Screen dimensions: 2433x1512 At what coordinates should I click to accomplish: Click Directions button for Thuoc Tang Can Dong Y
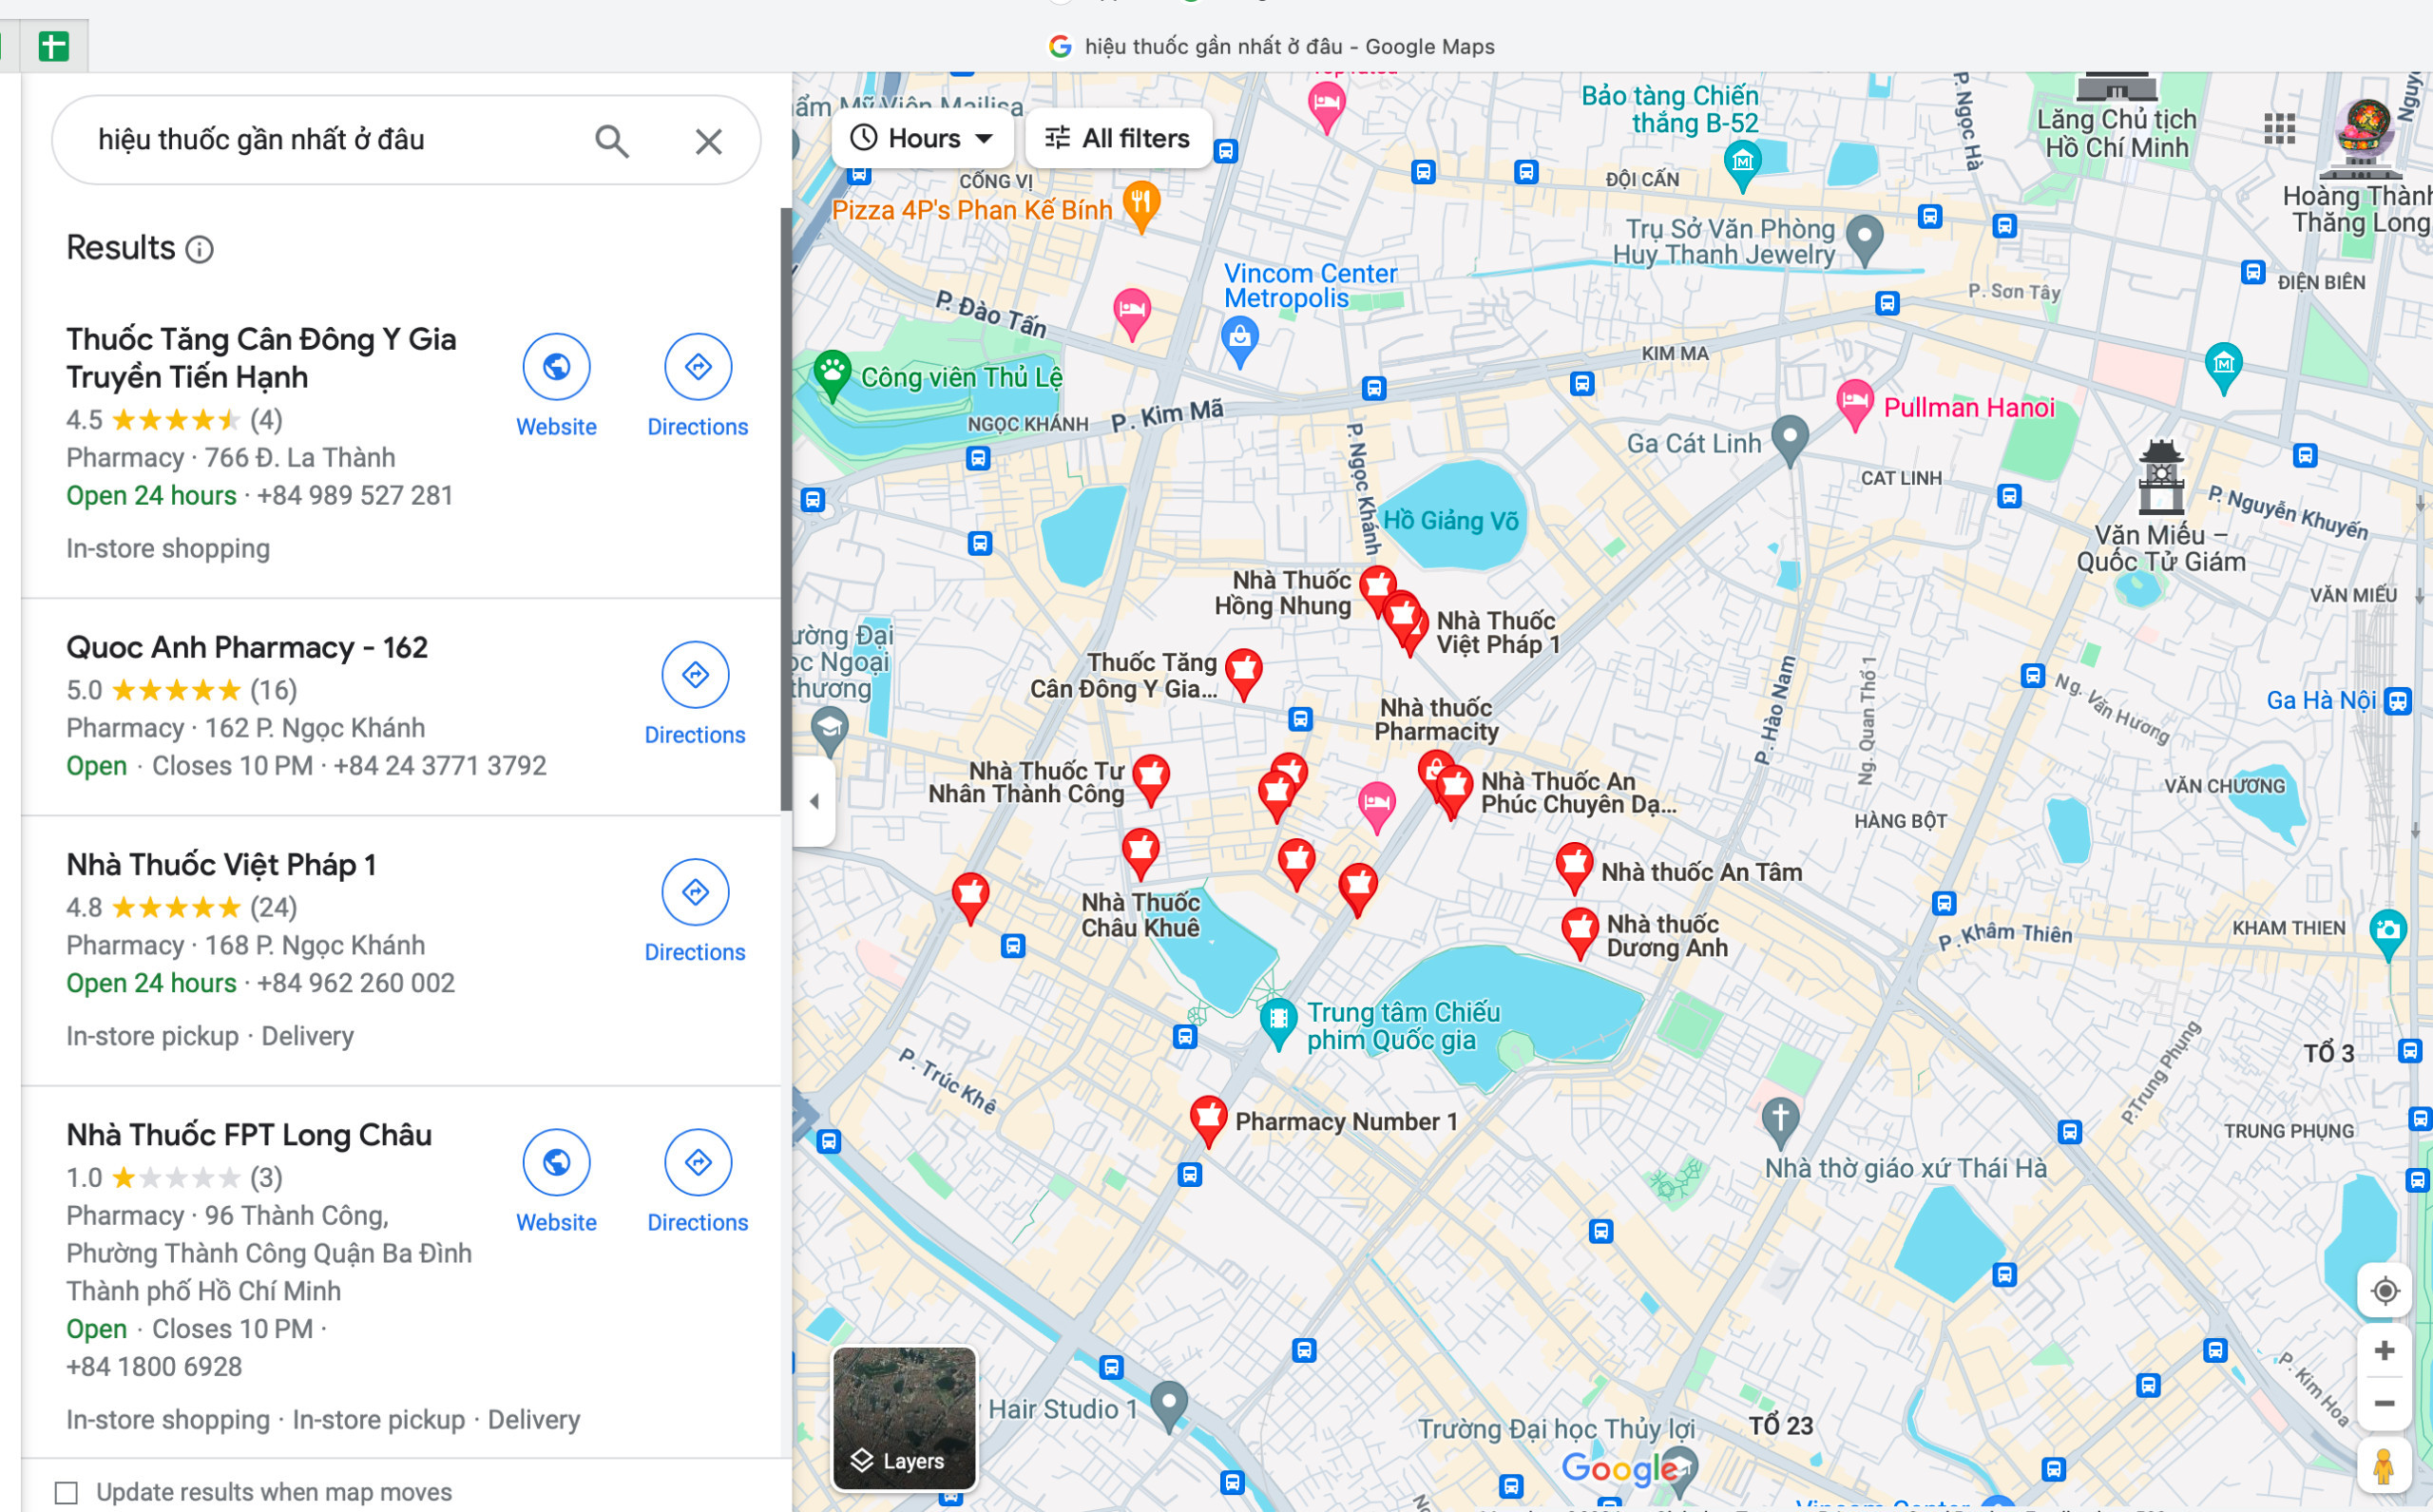point(695,366)
